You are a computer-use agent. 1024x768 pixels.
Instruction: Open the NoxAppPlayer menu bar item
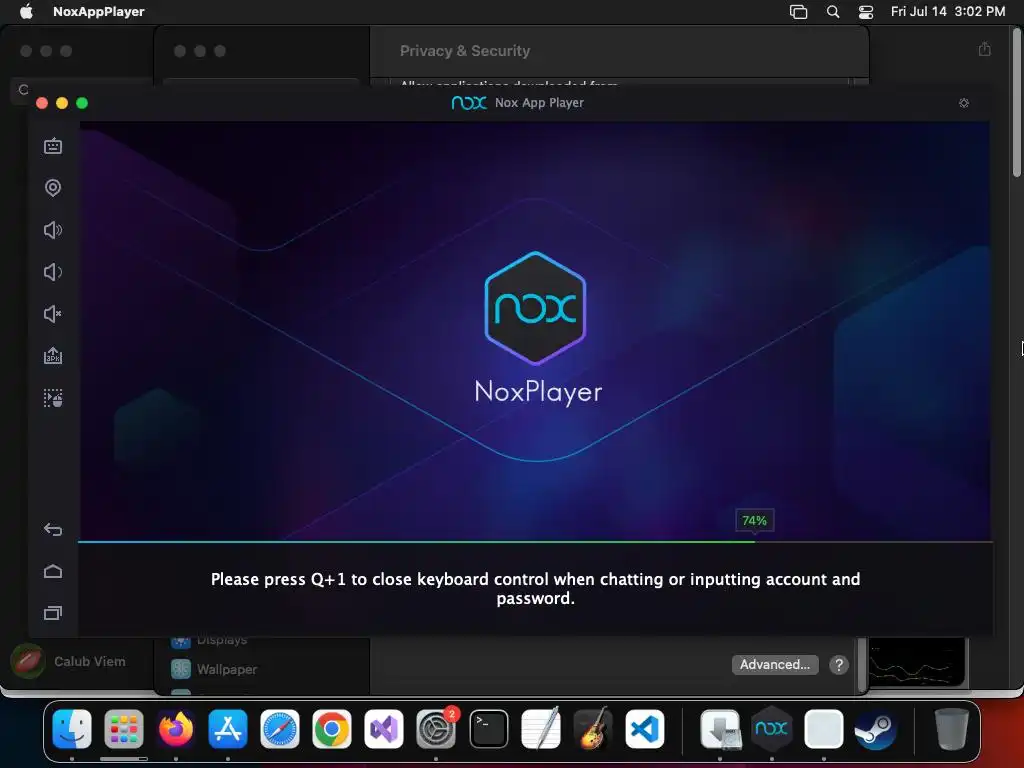99,11
